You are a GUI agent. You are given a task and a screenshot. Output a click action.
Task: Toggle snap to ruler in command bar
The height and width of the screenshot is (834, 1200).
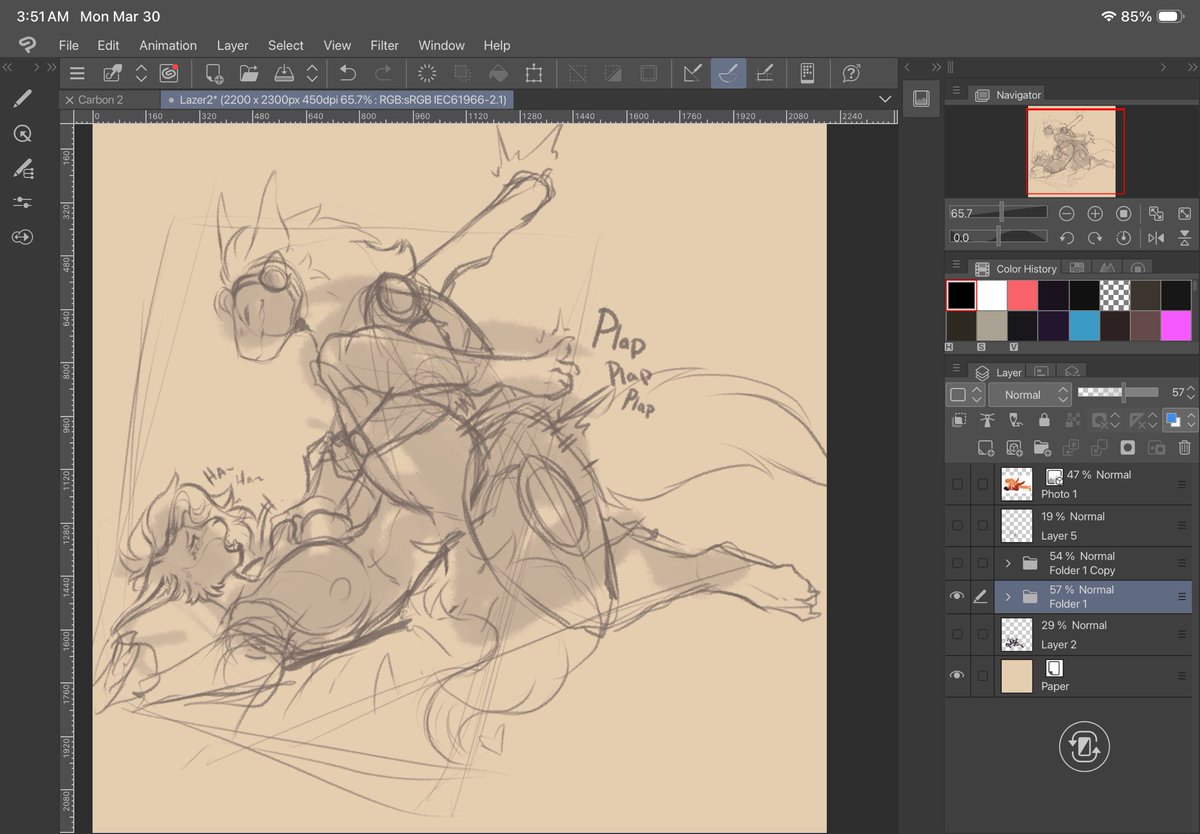point(692,73)
